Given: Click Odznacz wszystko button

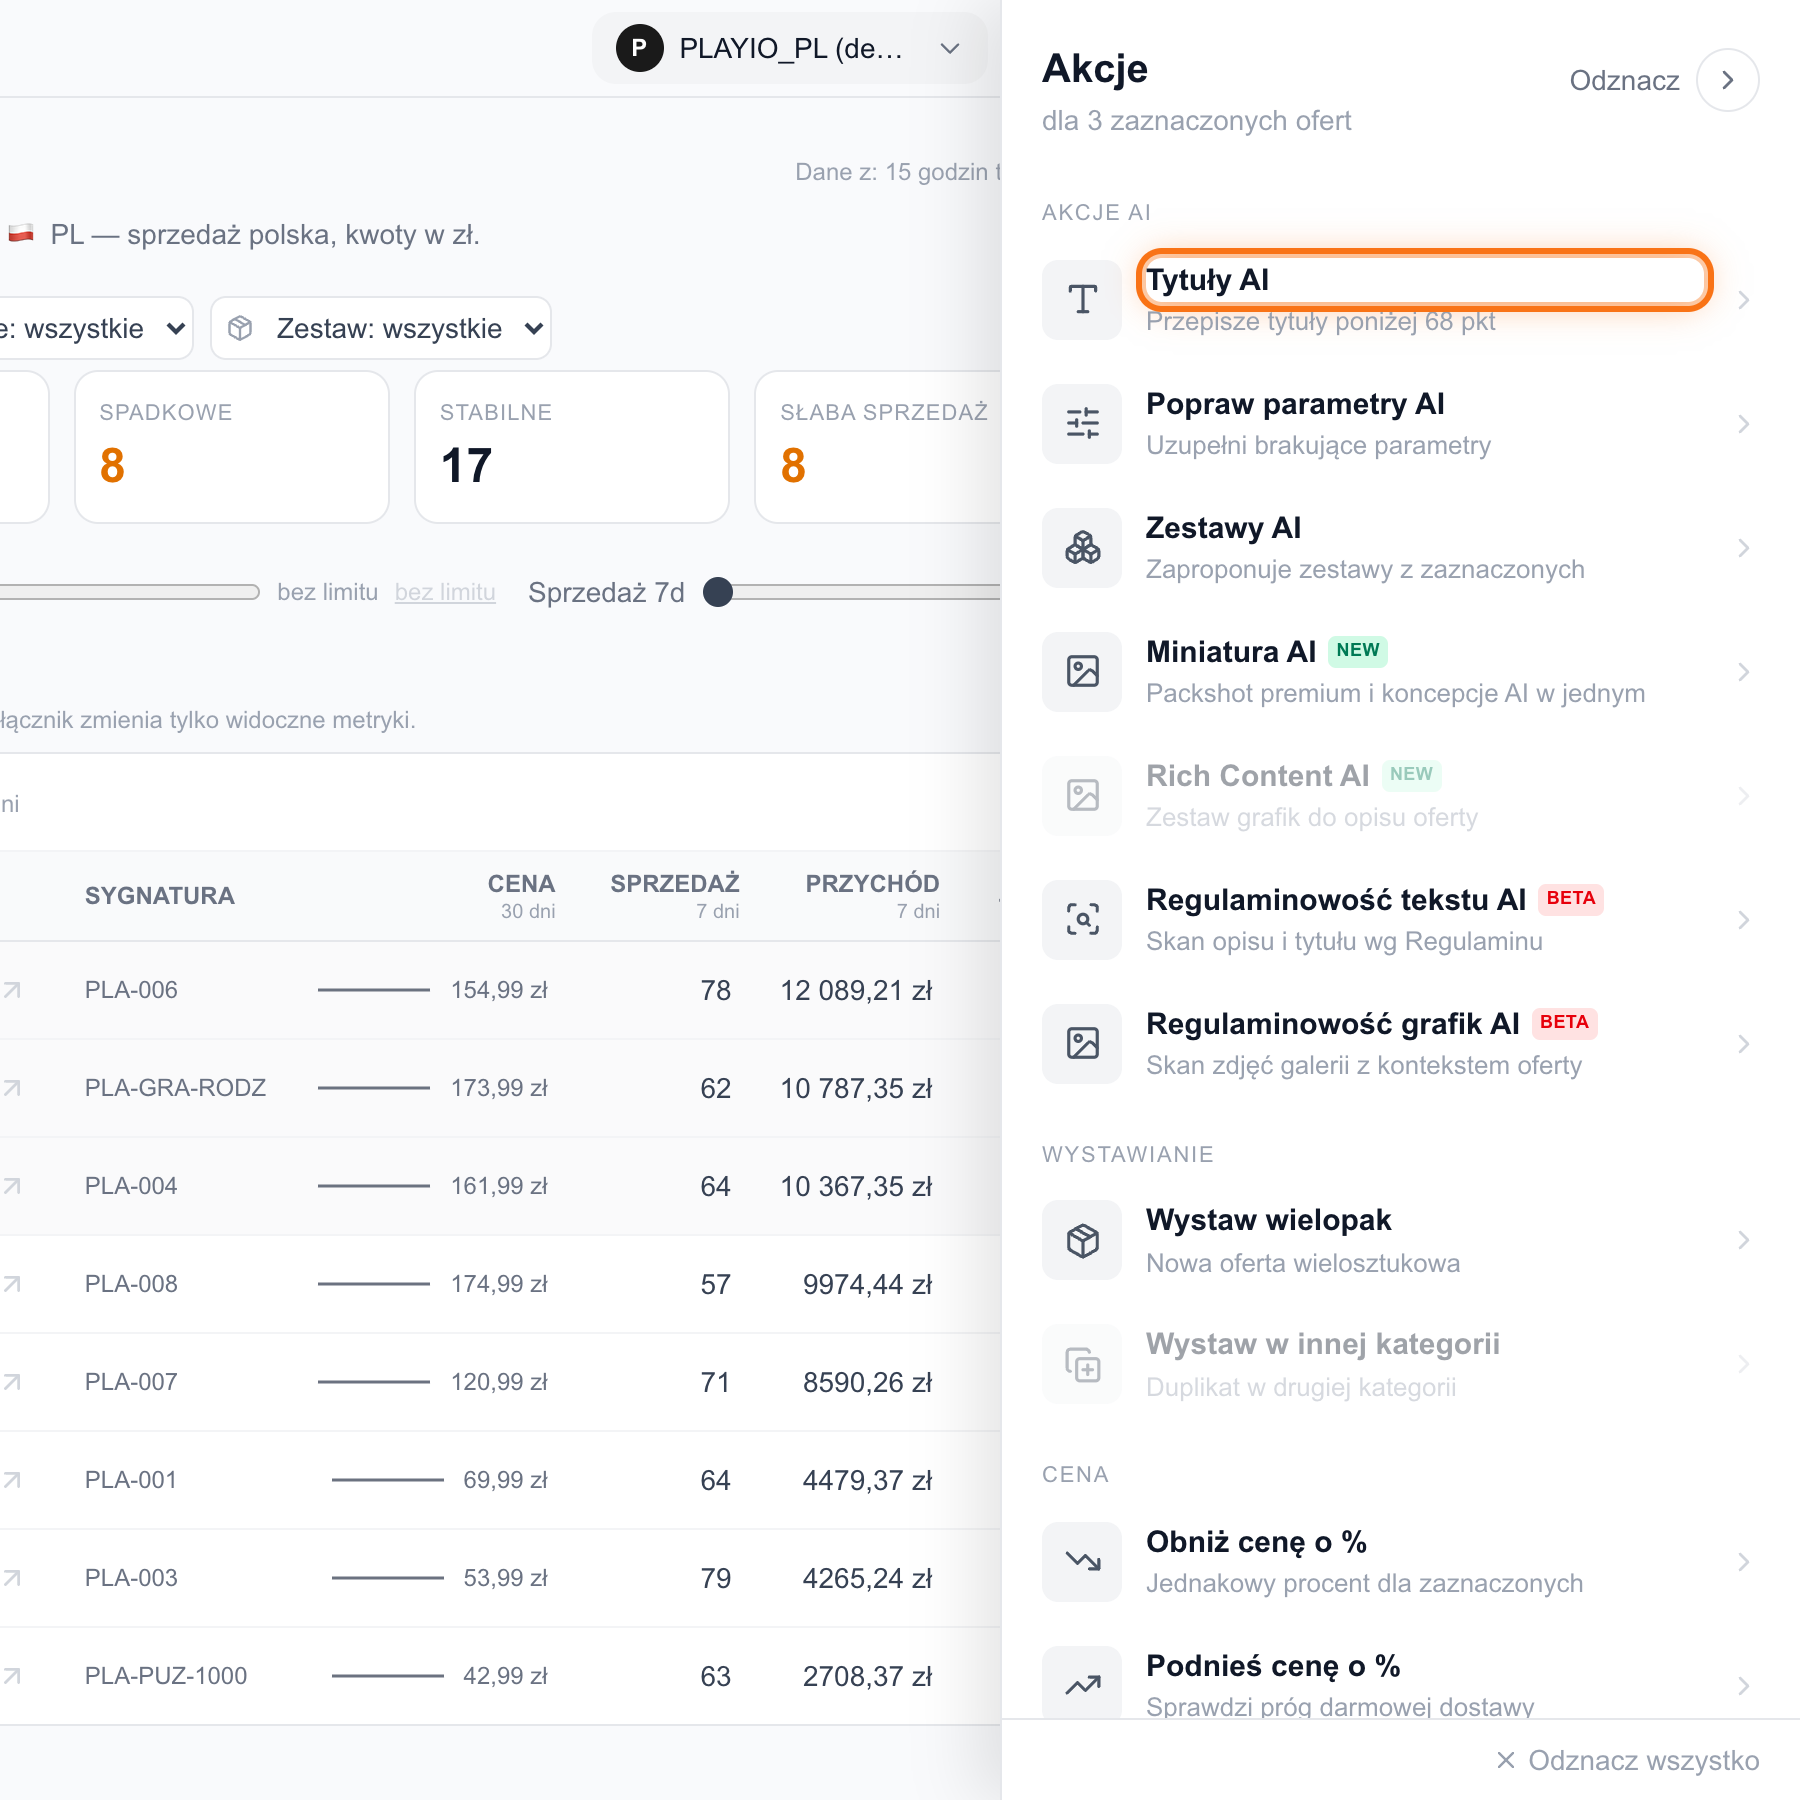Looking at the screenshot, I should 1627,1760.
